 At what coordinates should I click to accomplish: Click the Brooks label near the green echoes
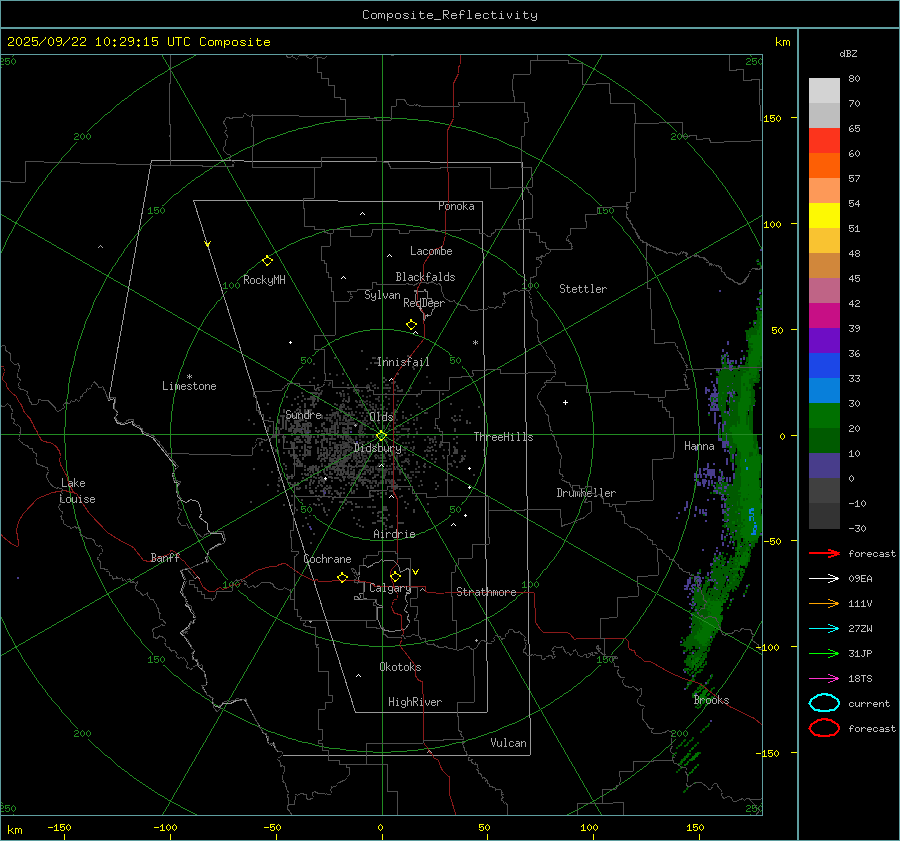pyautogui.click(x=711, y=700)
